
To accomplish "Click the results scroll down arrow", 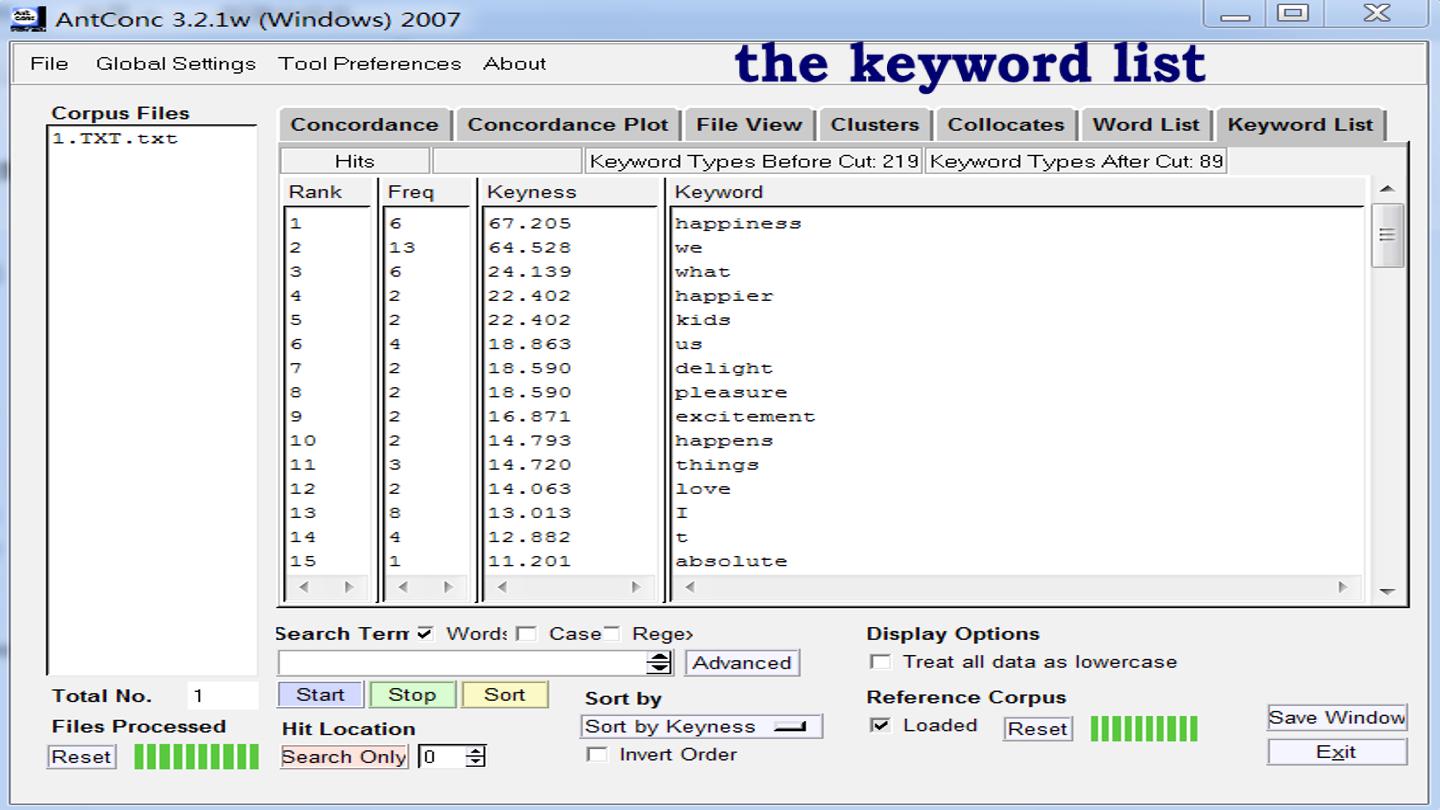I will pos(1387,591).
